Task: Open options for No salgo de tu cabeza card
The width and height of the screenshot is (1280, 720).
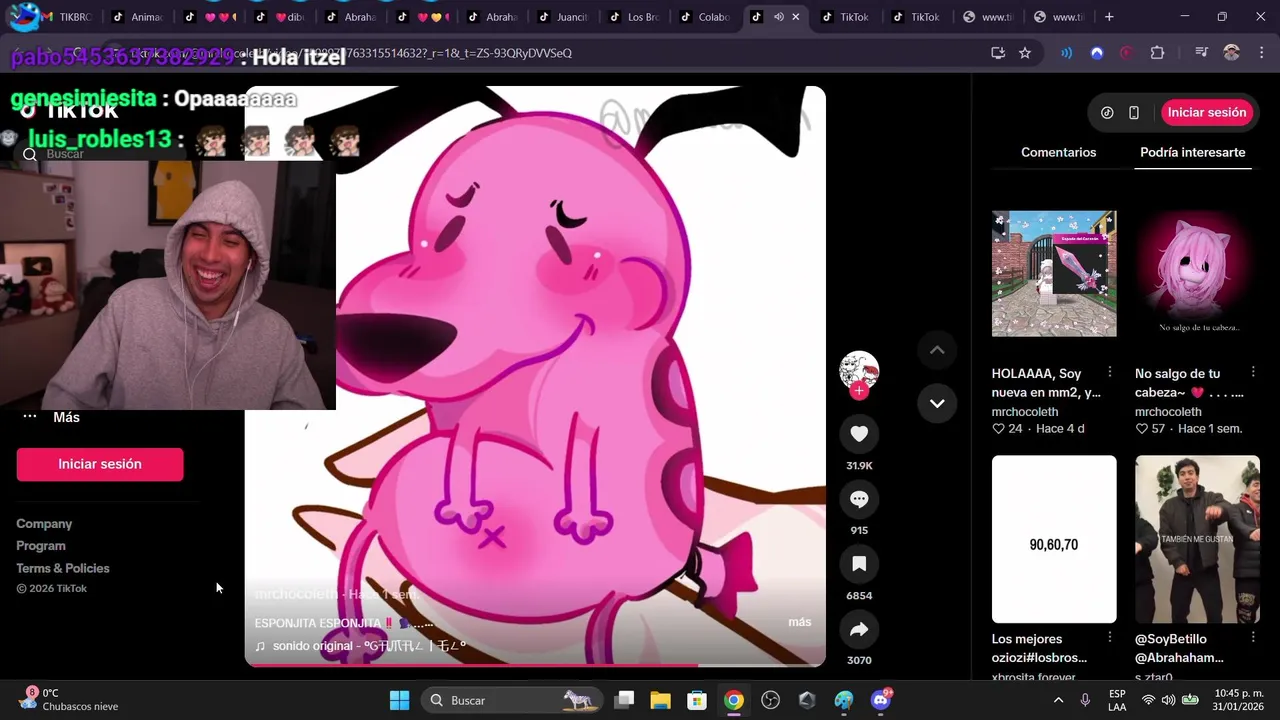Action: 1253,372
